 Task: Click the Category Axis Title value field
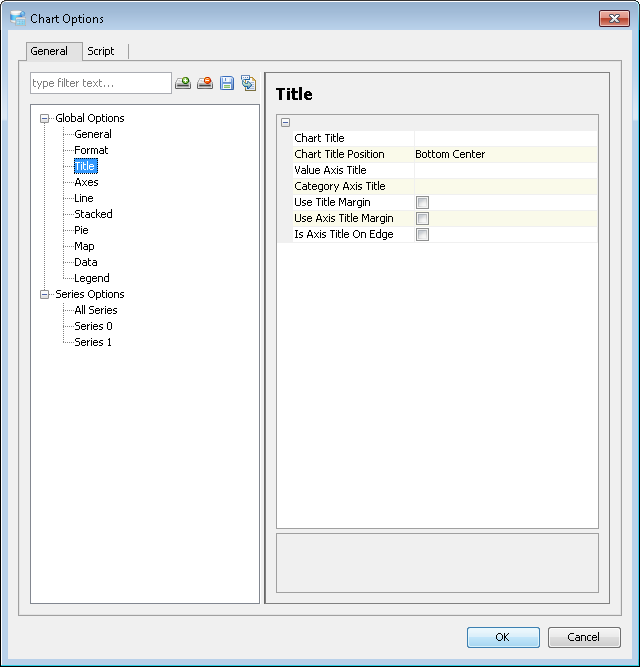(506, 186)
